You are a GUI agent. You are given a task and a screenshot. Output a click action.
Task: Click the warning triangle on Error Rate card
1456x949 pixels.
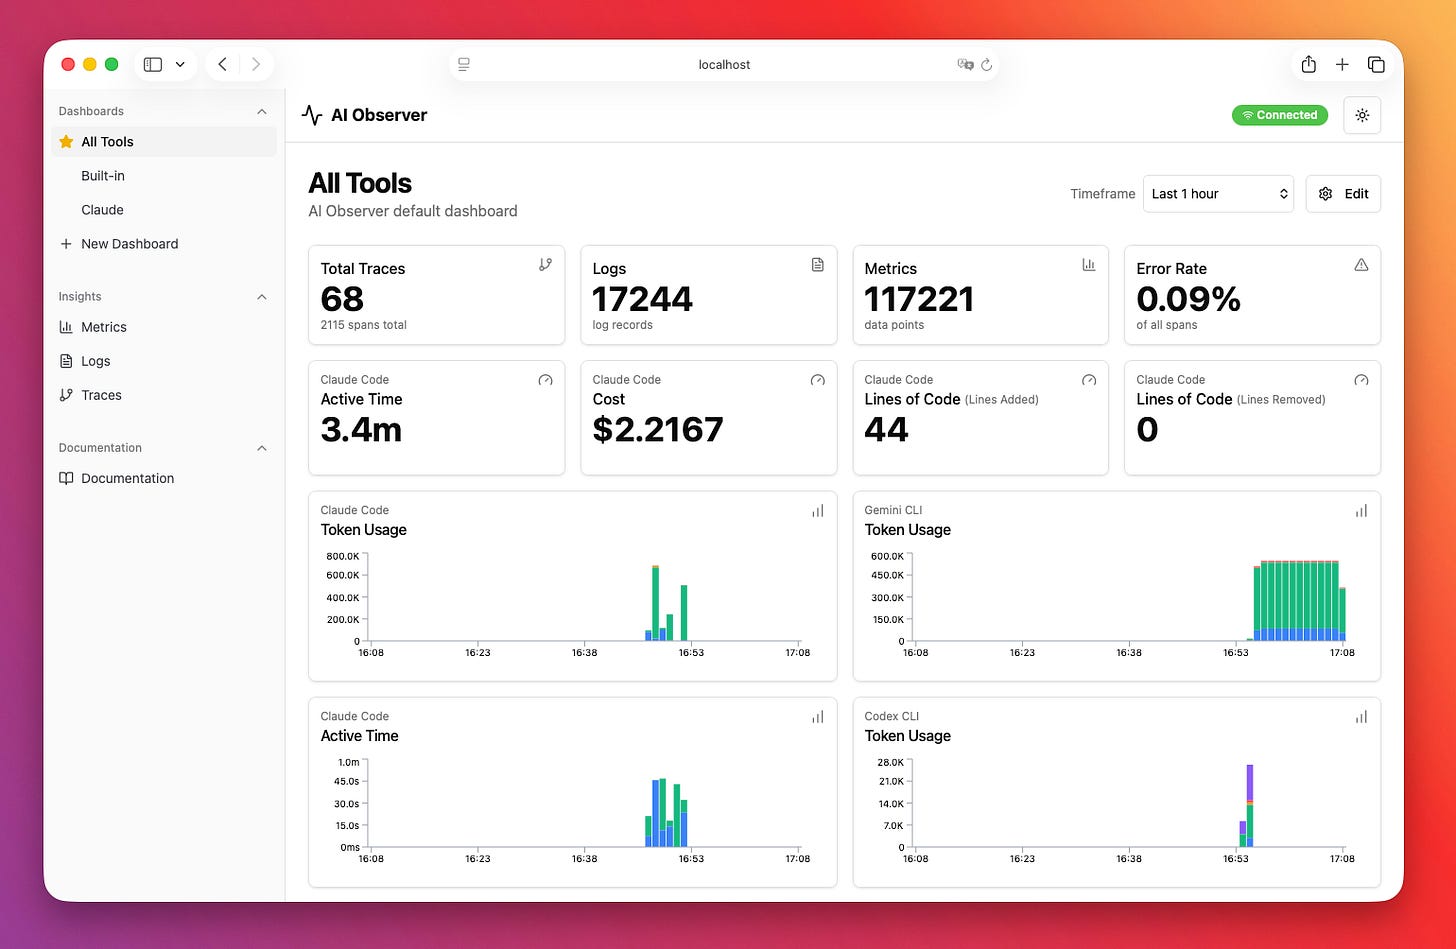click(1361, 264)
